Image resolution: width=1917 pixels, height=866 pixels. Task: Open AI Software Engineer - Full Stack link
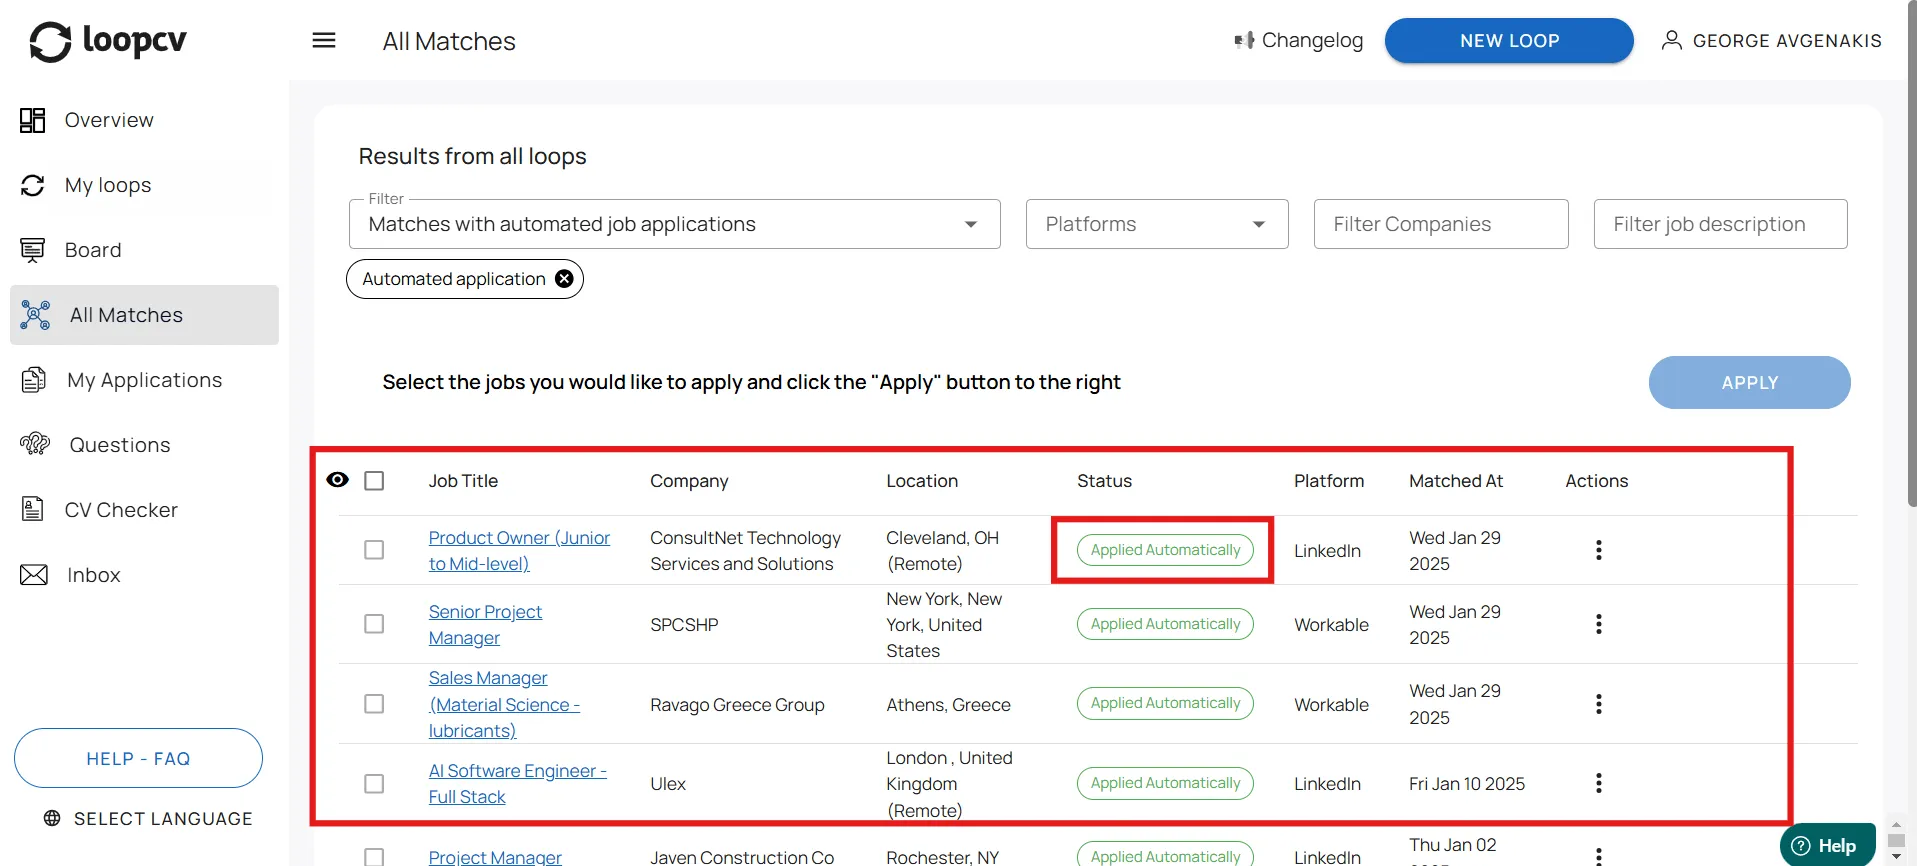[517, 784]
